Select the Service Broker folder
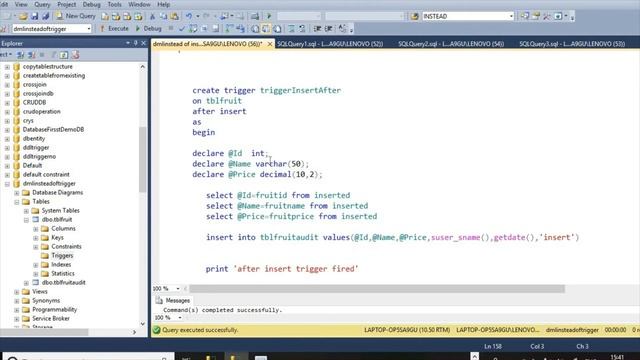The height and width of the screenshot is (360, 640). point(51,318)
